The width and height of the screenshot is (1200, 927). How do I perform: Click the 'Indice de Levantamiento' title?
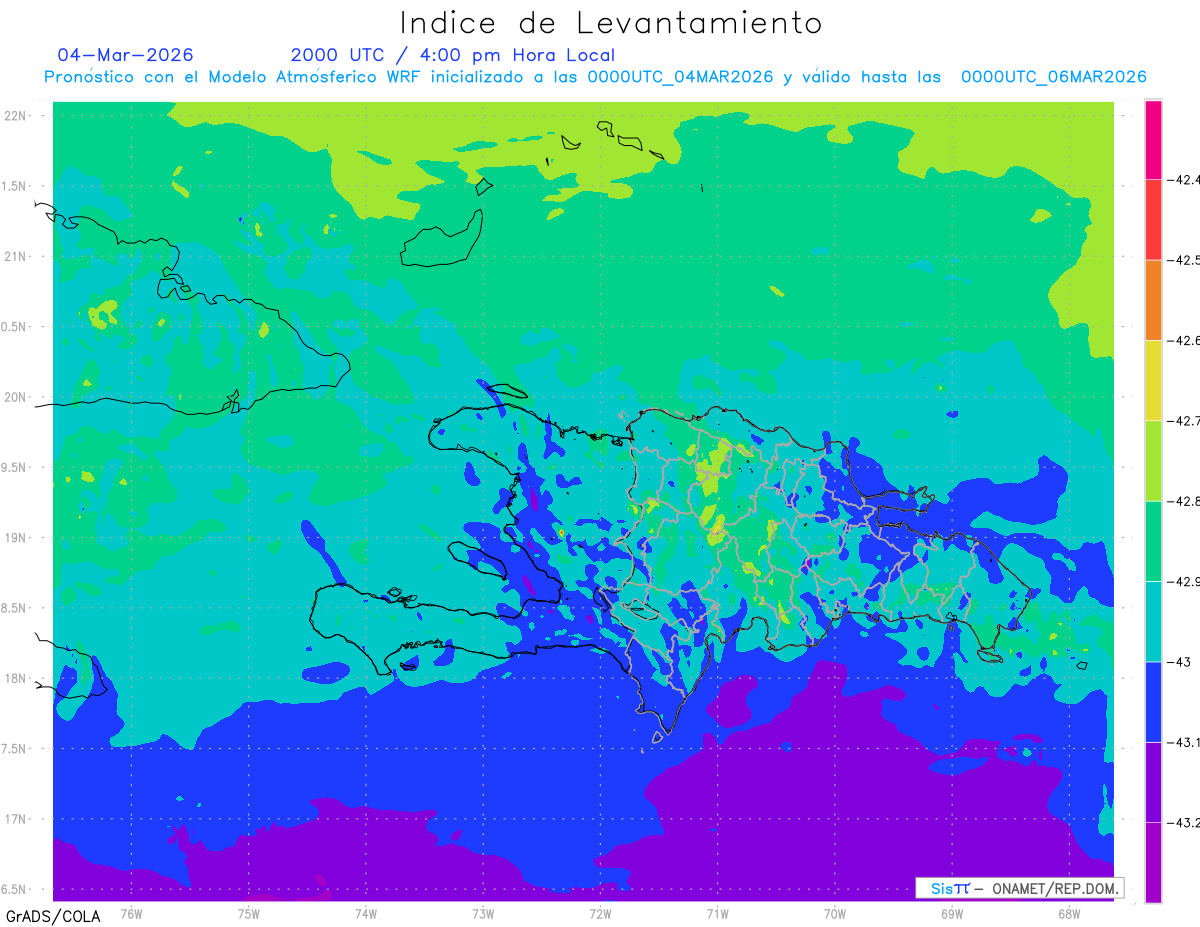pyautogui.click(x=611, y=22)
